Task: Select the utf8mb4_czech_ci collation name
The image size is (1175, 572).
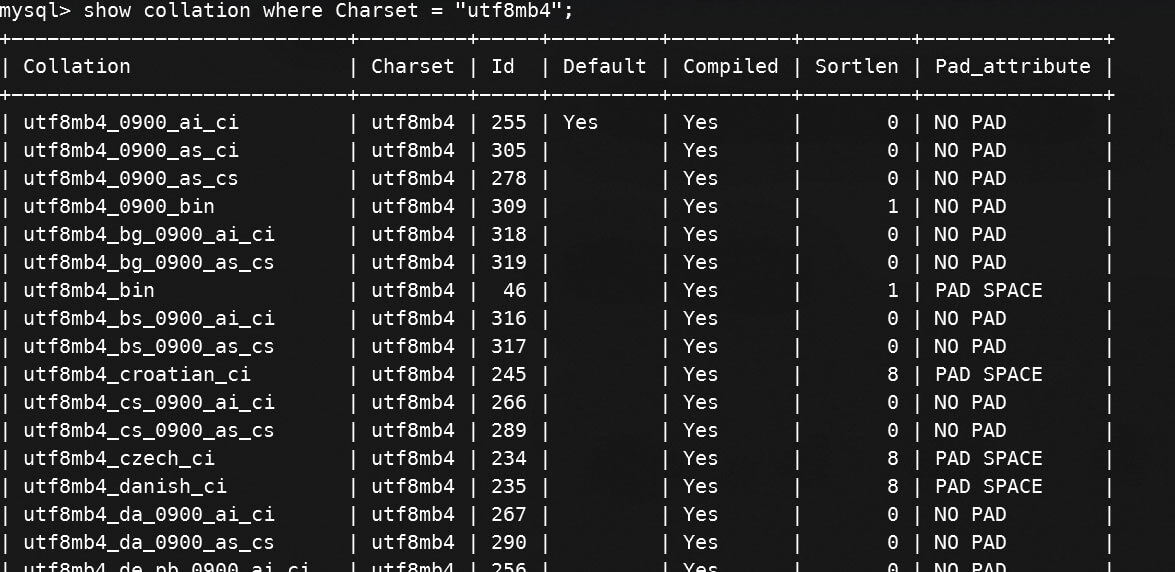Action: [119, 458]
